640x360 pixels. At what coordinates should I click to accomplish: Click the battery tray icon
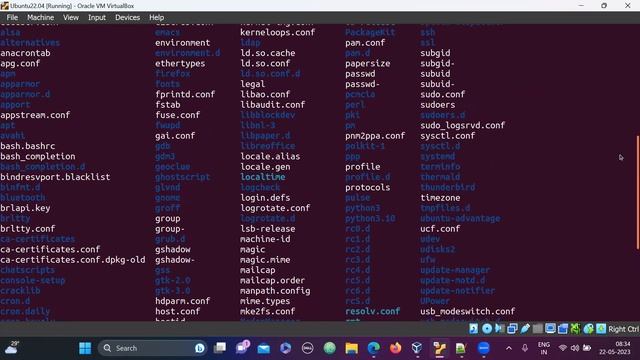click(x=587, y=348)
